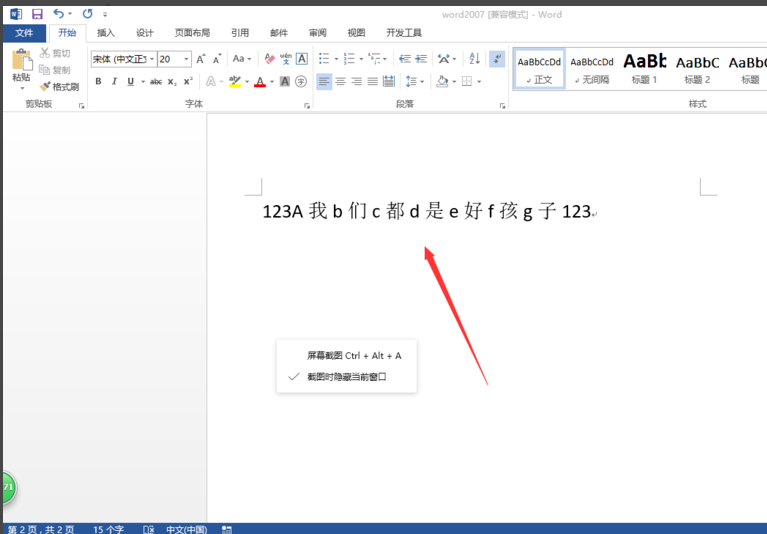
Task: Click the Clear Formatting eraser icon
Action: (270, 59)
